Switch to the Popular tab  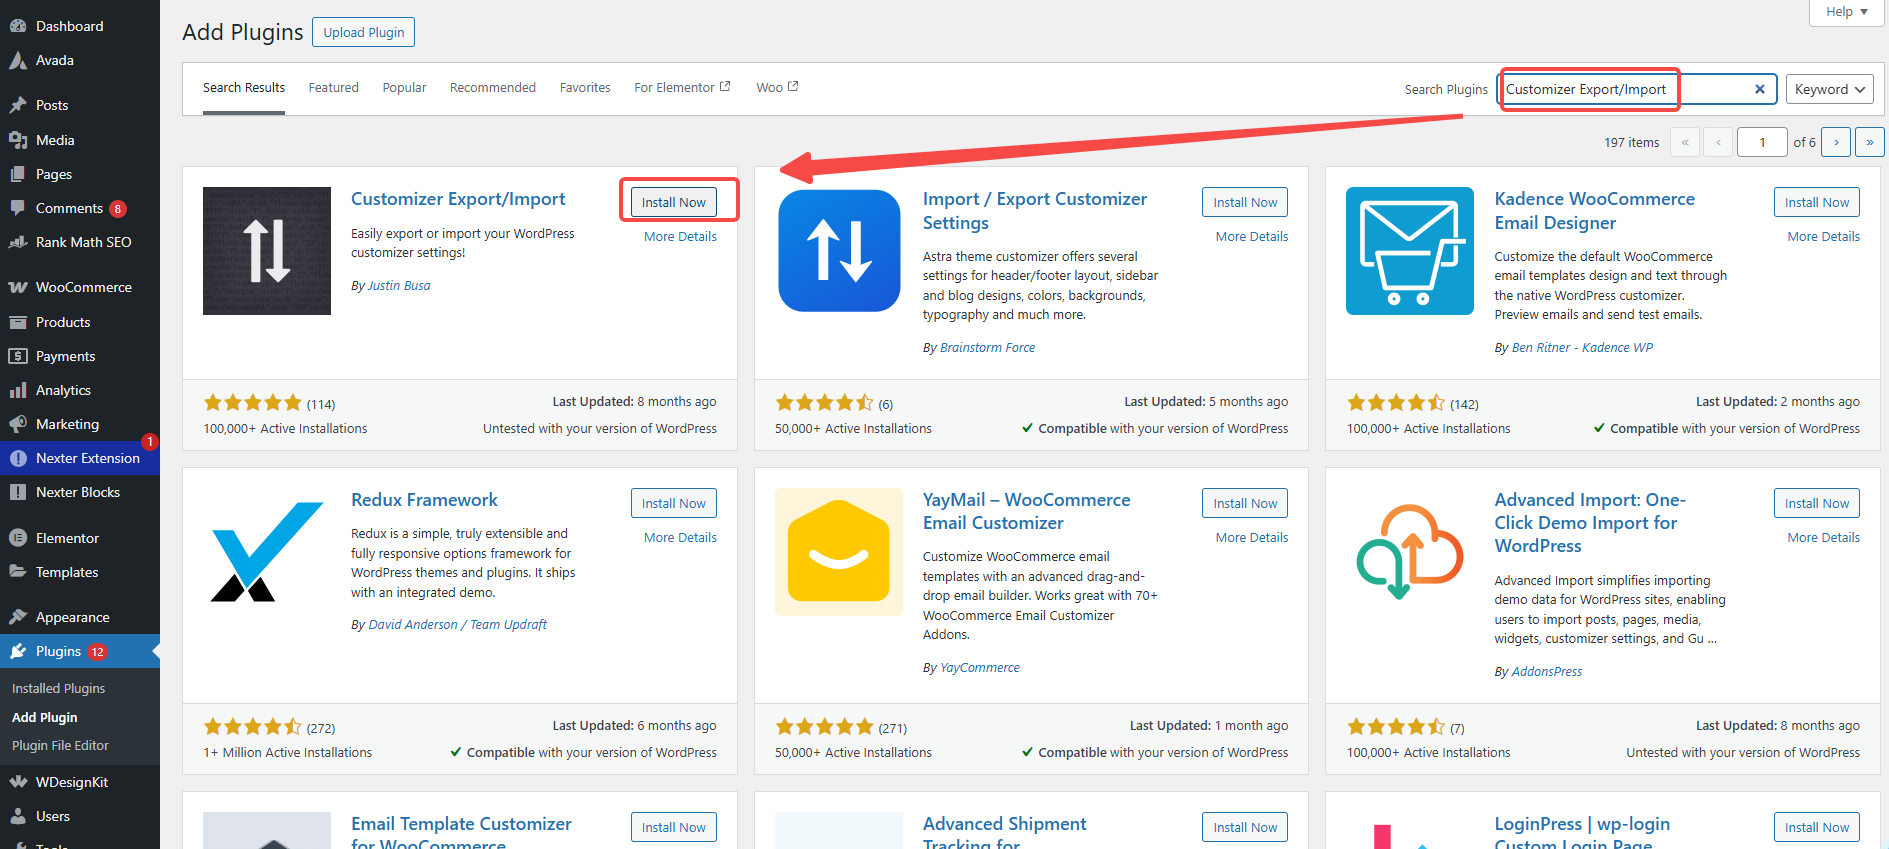404,88
